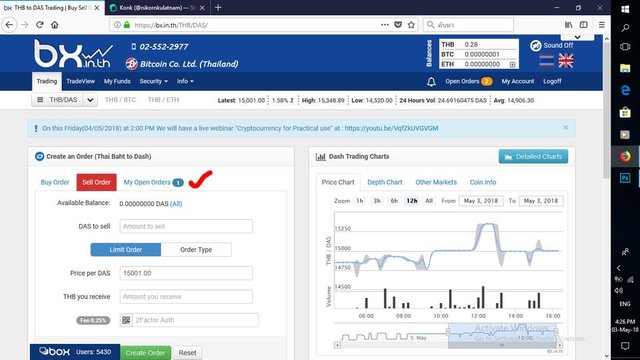Dismiss the webinar announcement banner
Screen dimensions: 640x360
(565, 127)
